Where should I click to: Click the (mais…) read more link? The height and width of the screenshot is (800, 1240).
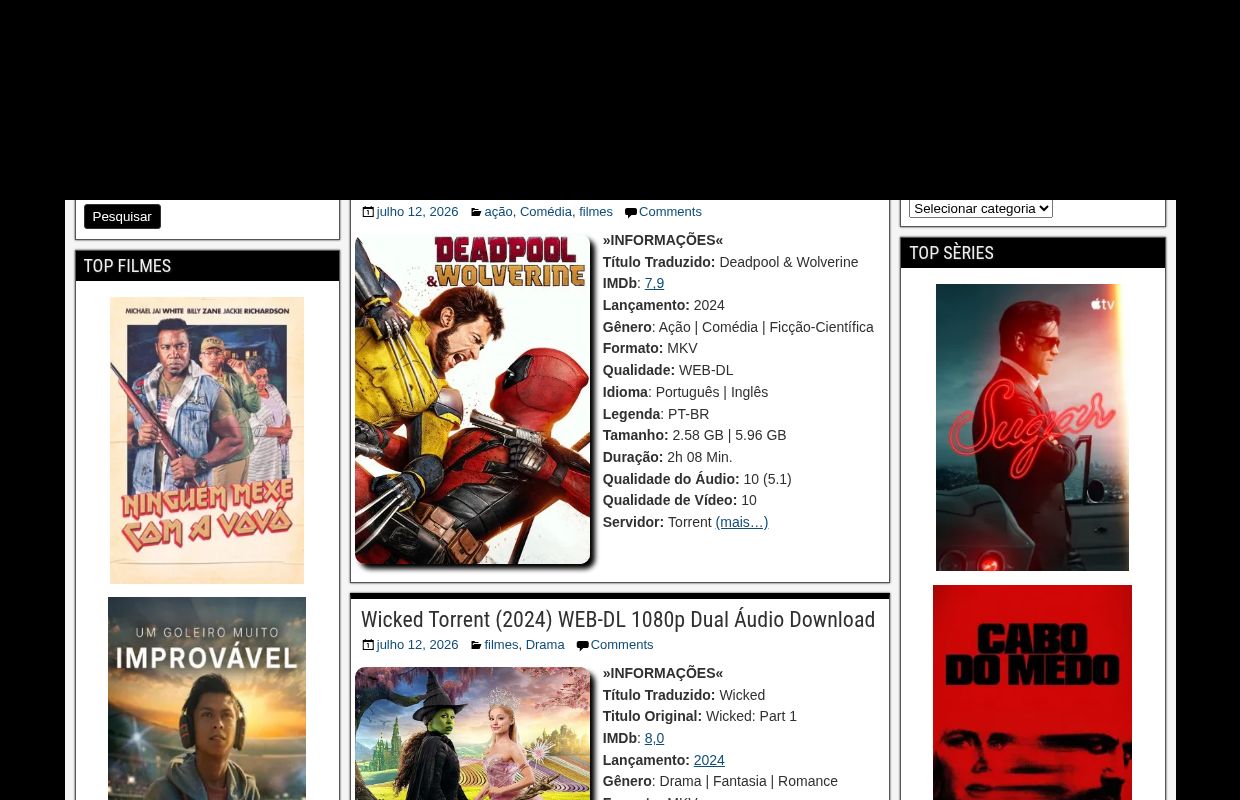click(x=741, y=522)
